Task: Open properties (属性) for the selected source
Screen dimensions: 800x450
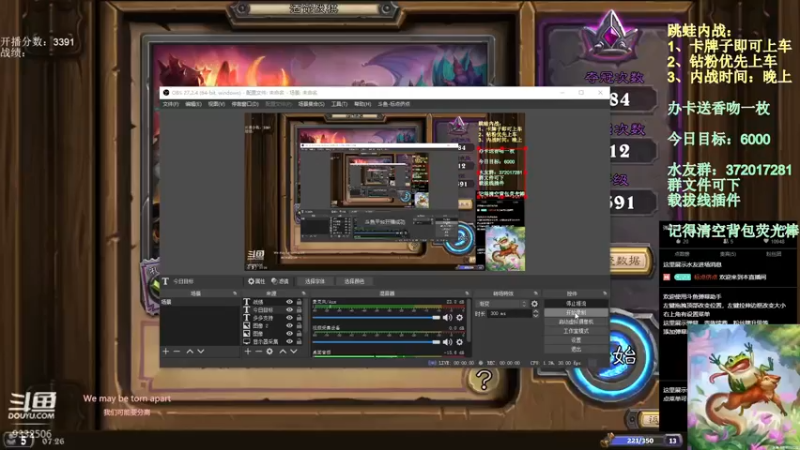Action: pos(257,281)
